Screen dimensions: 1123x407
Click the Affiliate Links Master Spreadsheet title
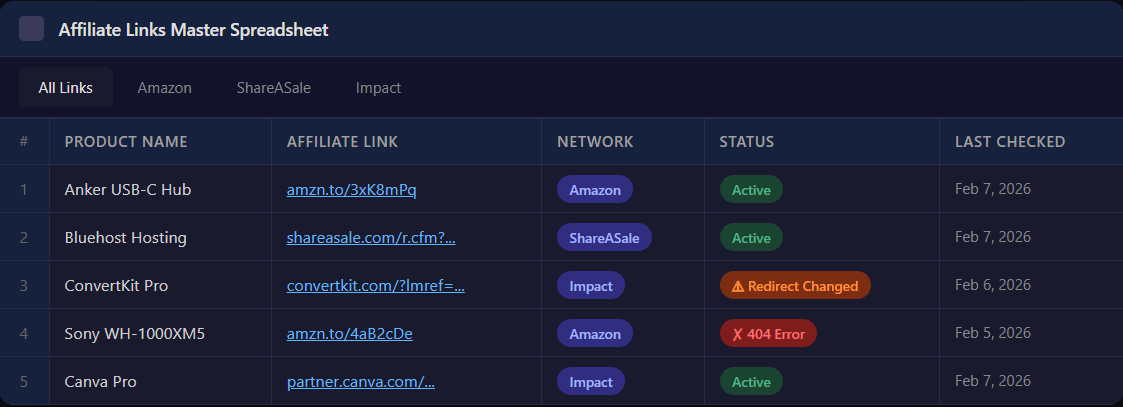click(x=193, y=29)
